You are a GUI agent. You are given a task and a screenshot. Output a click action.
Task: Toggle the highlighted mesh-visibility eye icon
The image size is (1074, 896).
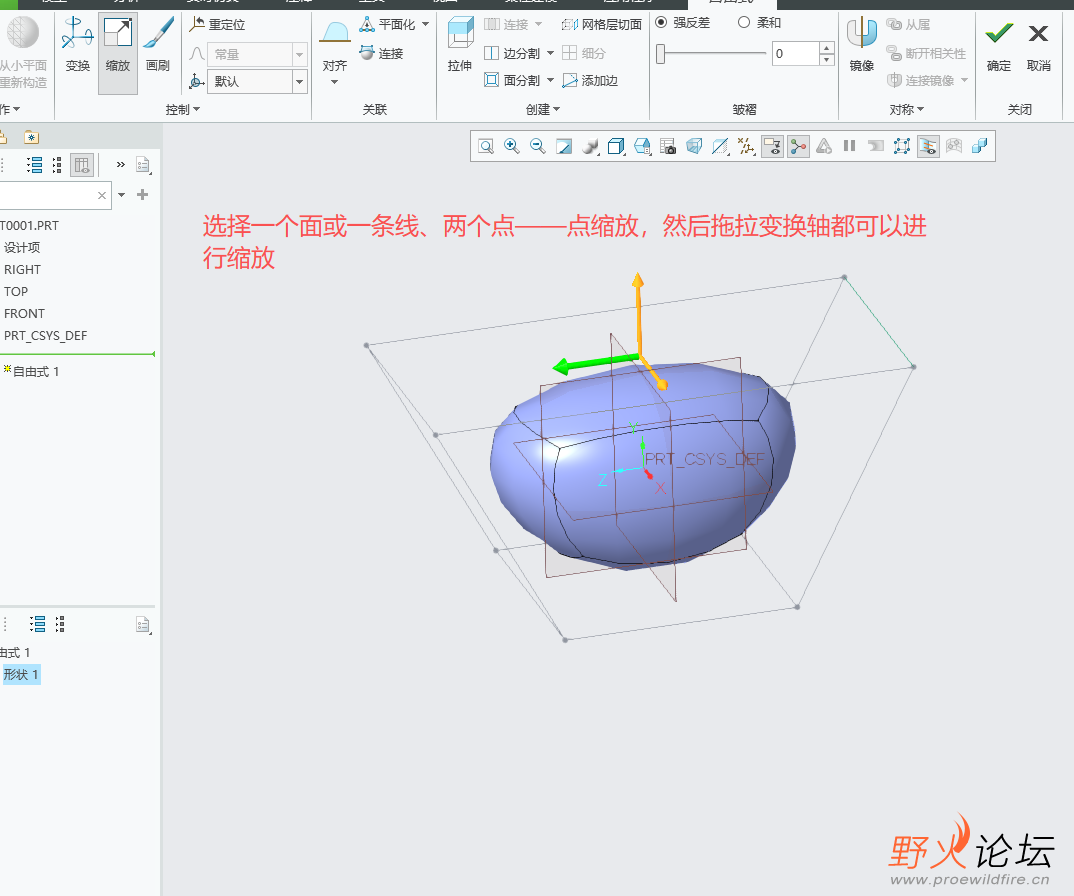coord(928,146)
